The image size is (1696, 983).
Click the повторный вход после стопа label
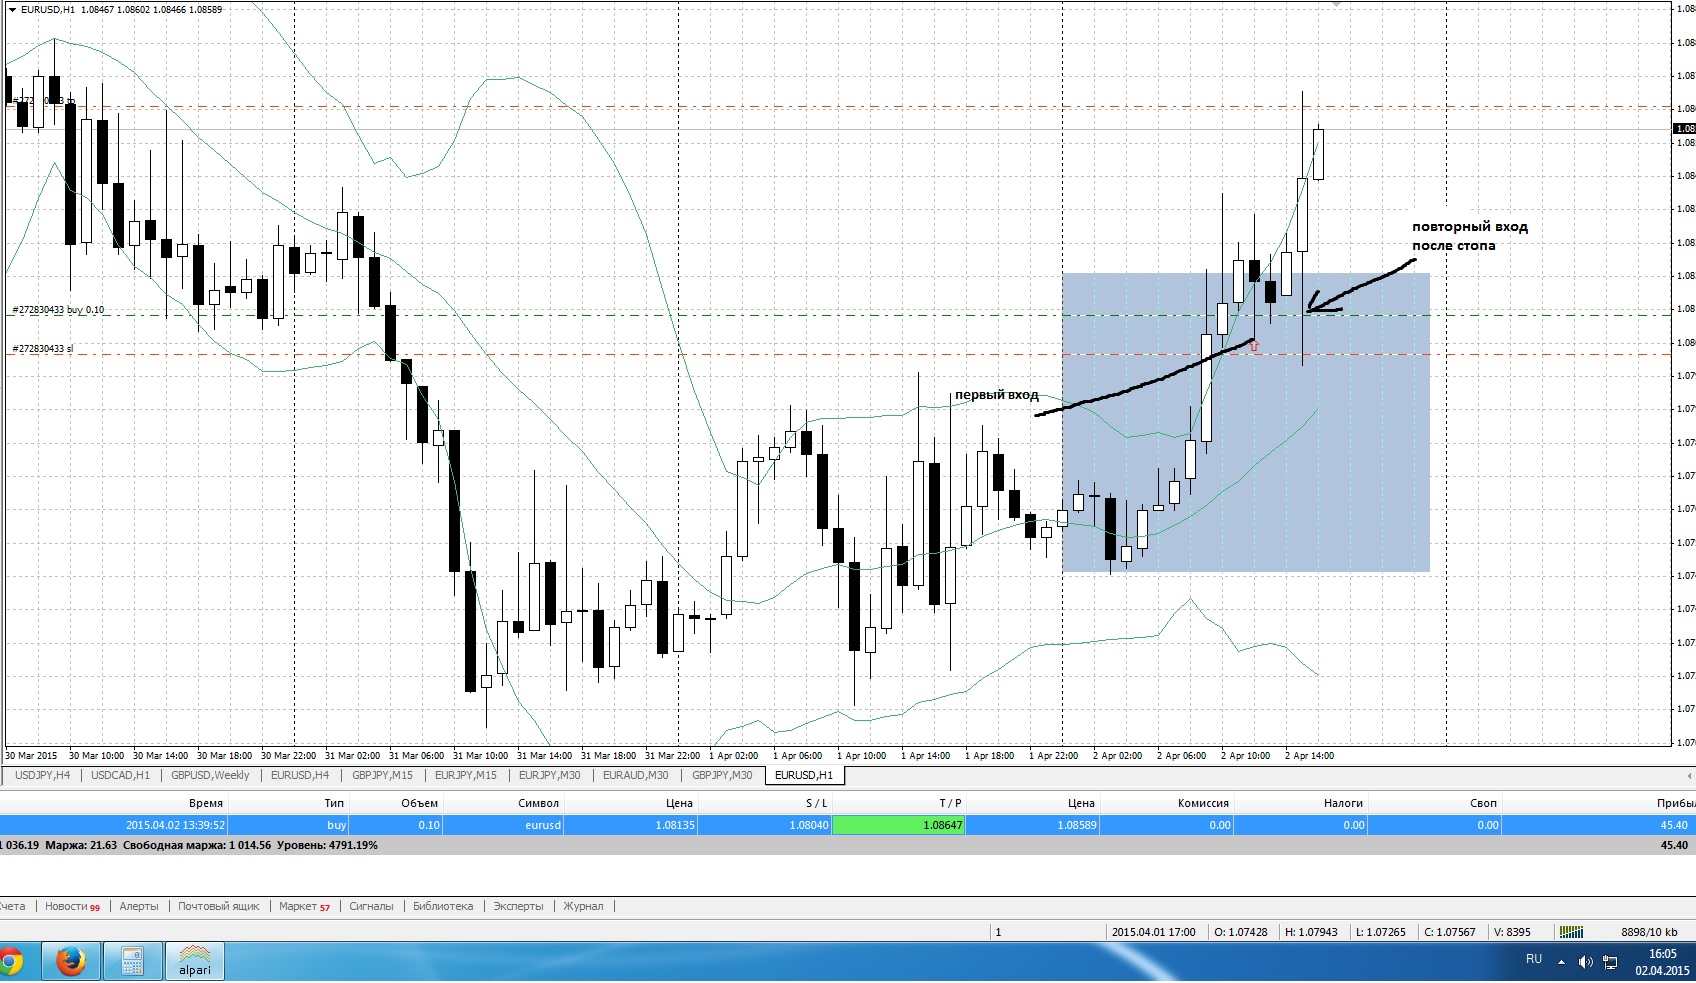(1469, 236)
